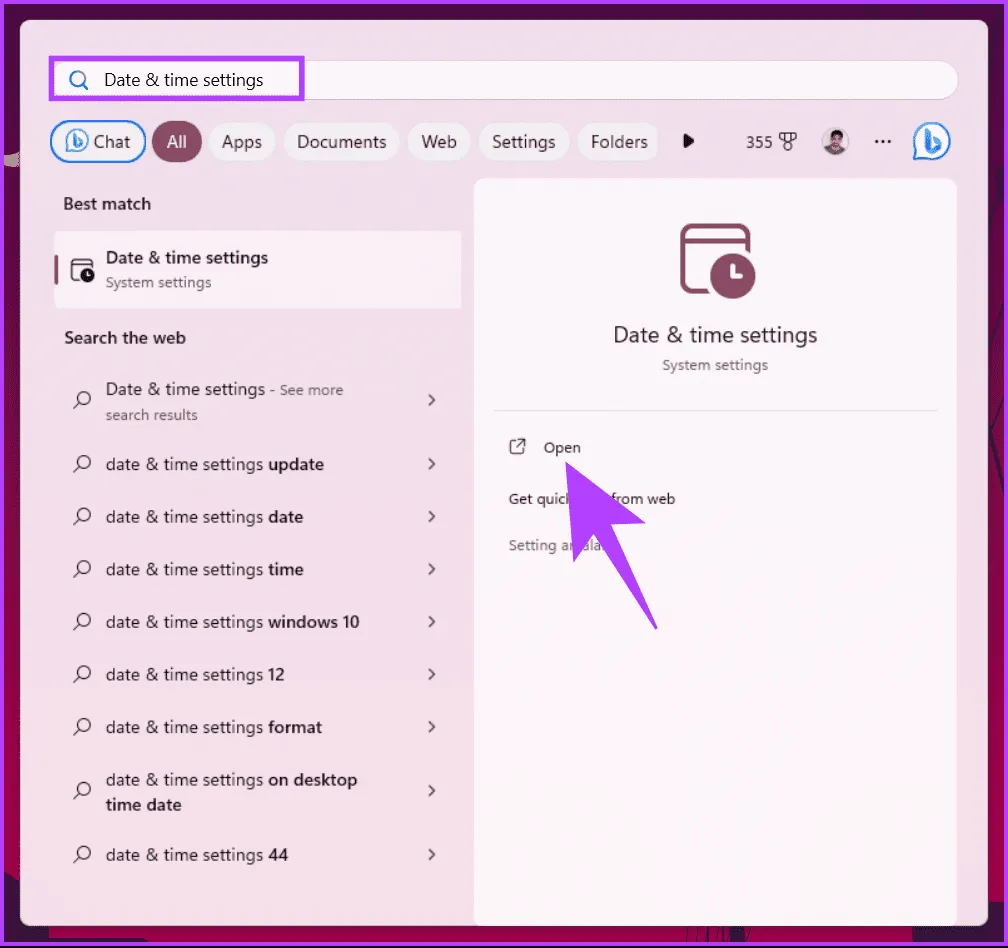The width and height of the screenshot is (1008, 948).
Task: Select 'date & time settings 44' web suggestion
Action: coord(196,855)
